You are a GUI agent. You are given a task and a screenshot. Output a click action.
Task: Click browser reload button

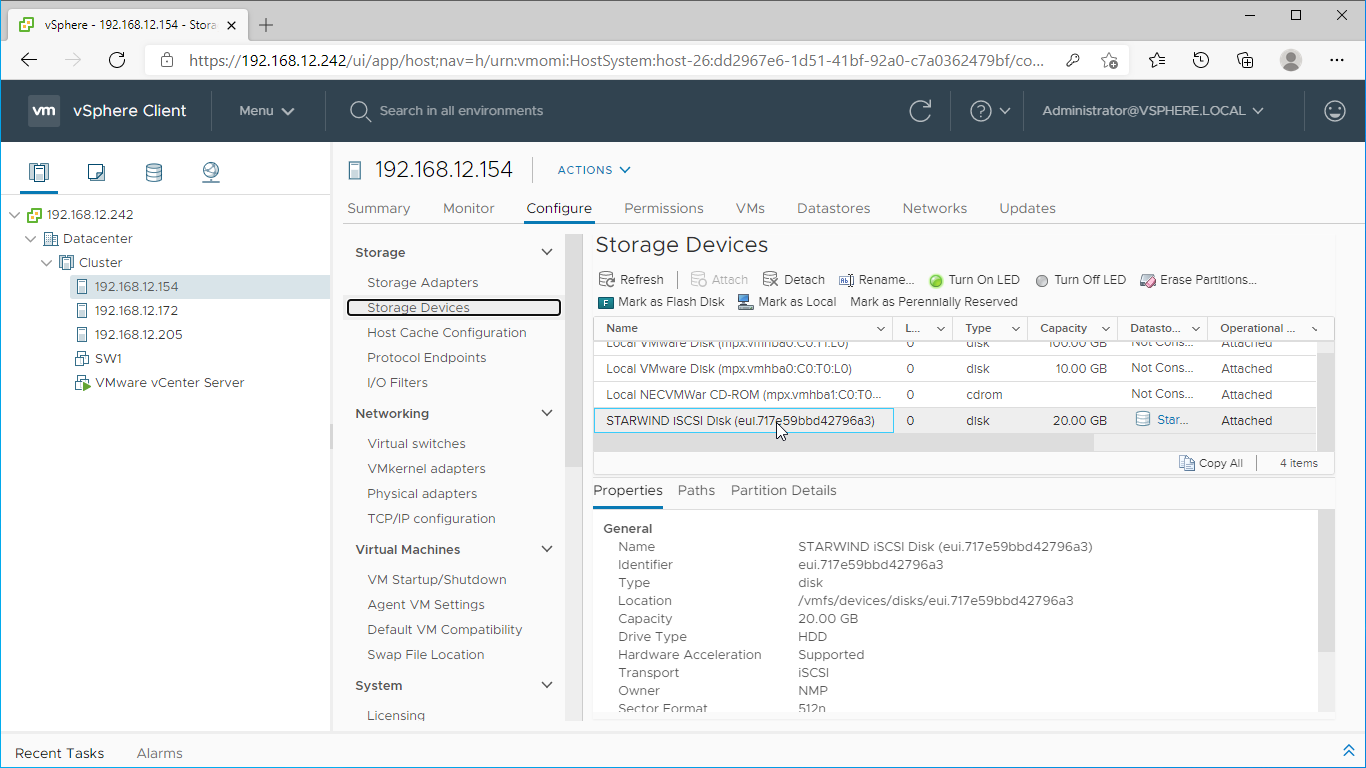pyautogui.click(x=117, y=60)
